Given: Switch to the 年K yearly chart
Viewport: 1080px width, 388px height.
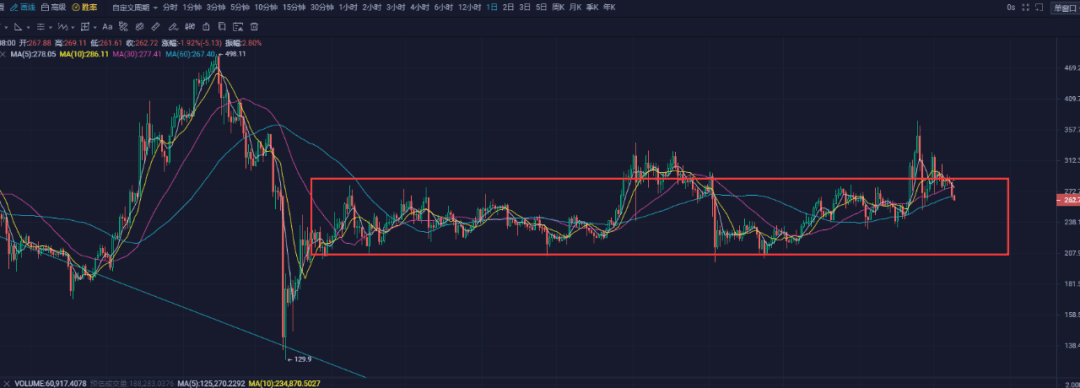Looking at the screenshot, I should [609, 7].
